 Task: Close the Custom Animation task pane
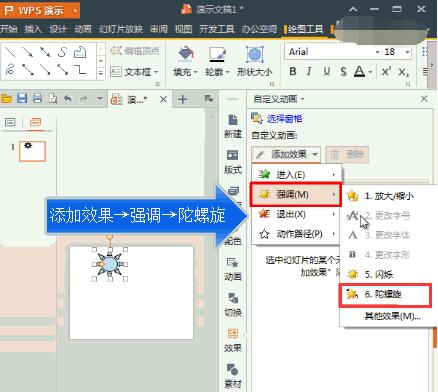coord(424,99)
